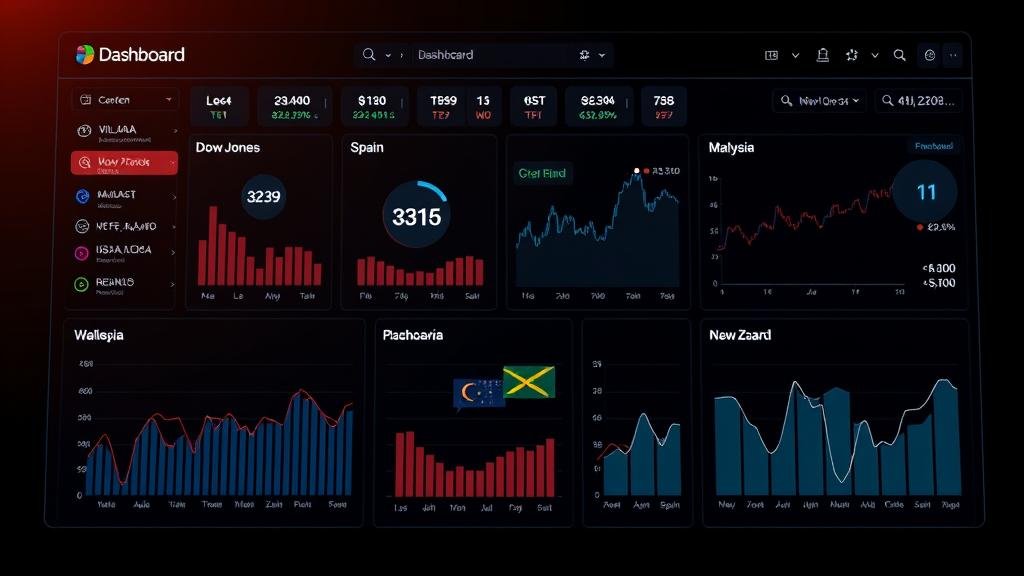
Task: Open the dropdown beside the sparkle icon
Action: coord(875,56)
